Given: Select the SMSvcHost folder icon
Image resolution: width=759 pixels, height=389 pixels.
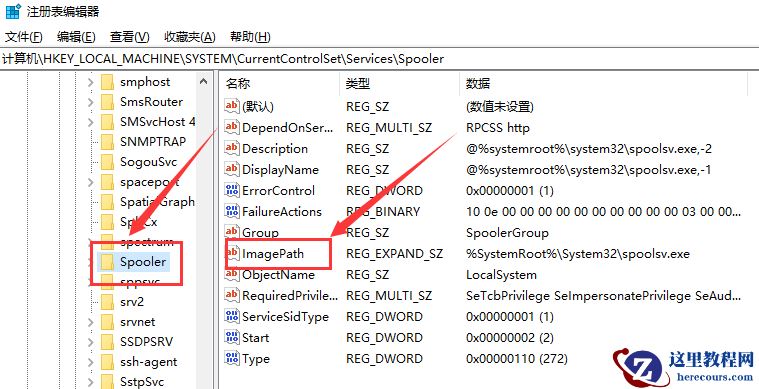Looking at the screenshot, I should click(x=107, y=122).
